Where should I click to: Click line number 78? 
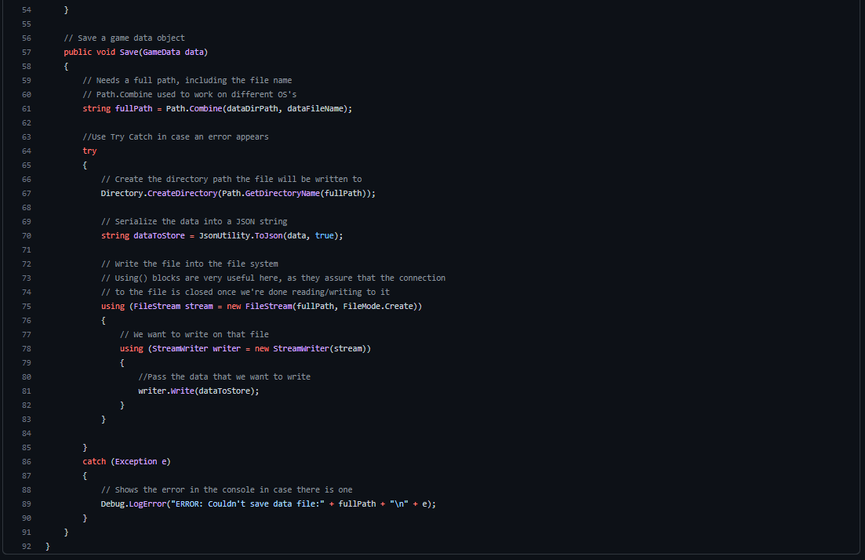[x=26, y=349]
